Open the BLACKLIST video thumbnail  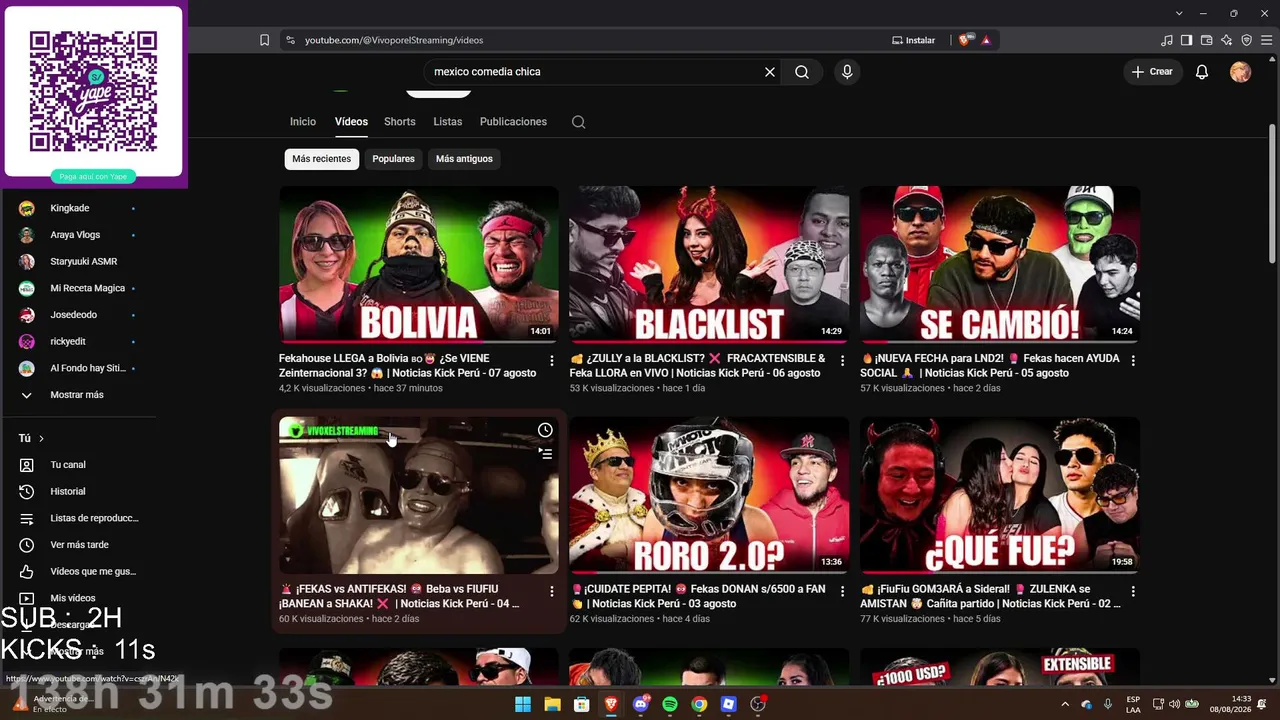[x=709, y=264]
